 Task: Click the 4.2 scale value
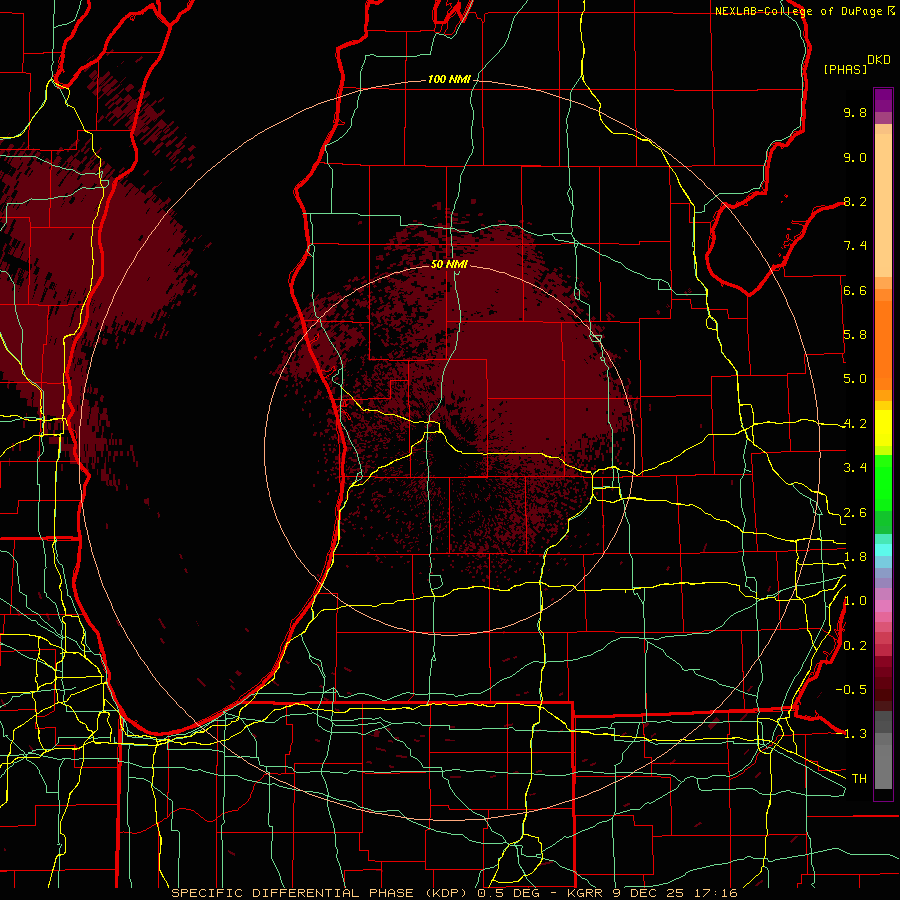click(x=855, y=424)
